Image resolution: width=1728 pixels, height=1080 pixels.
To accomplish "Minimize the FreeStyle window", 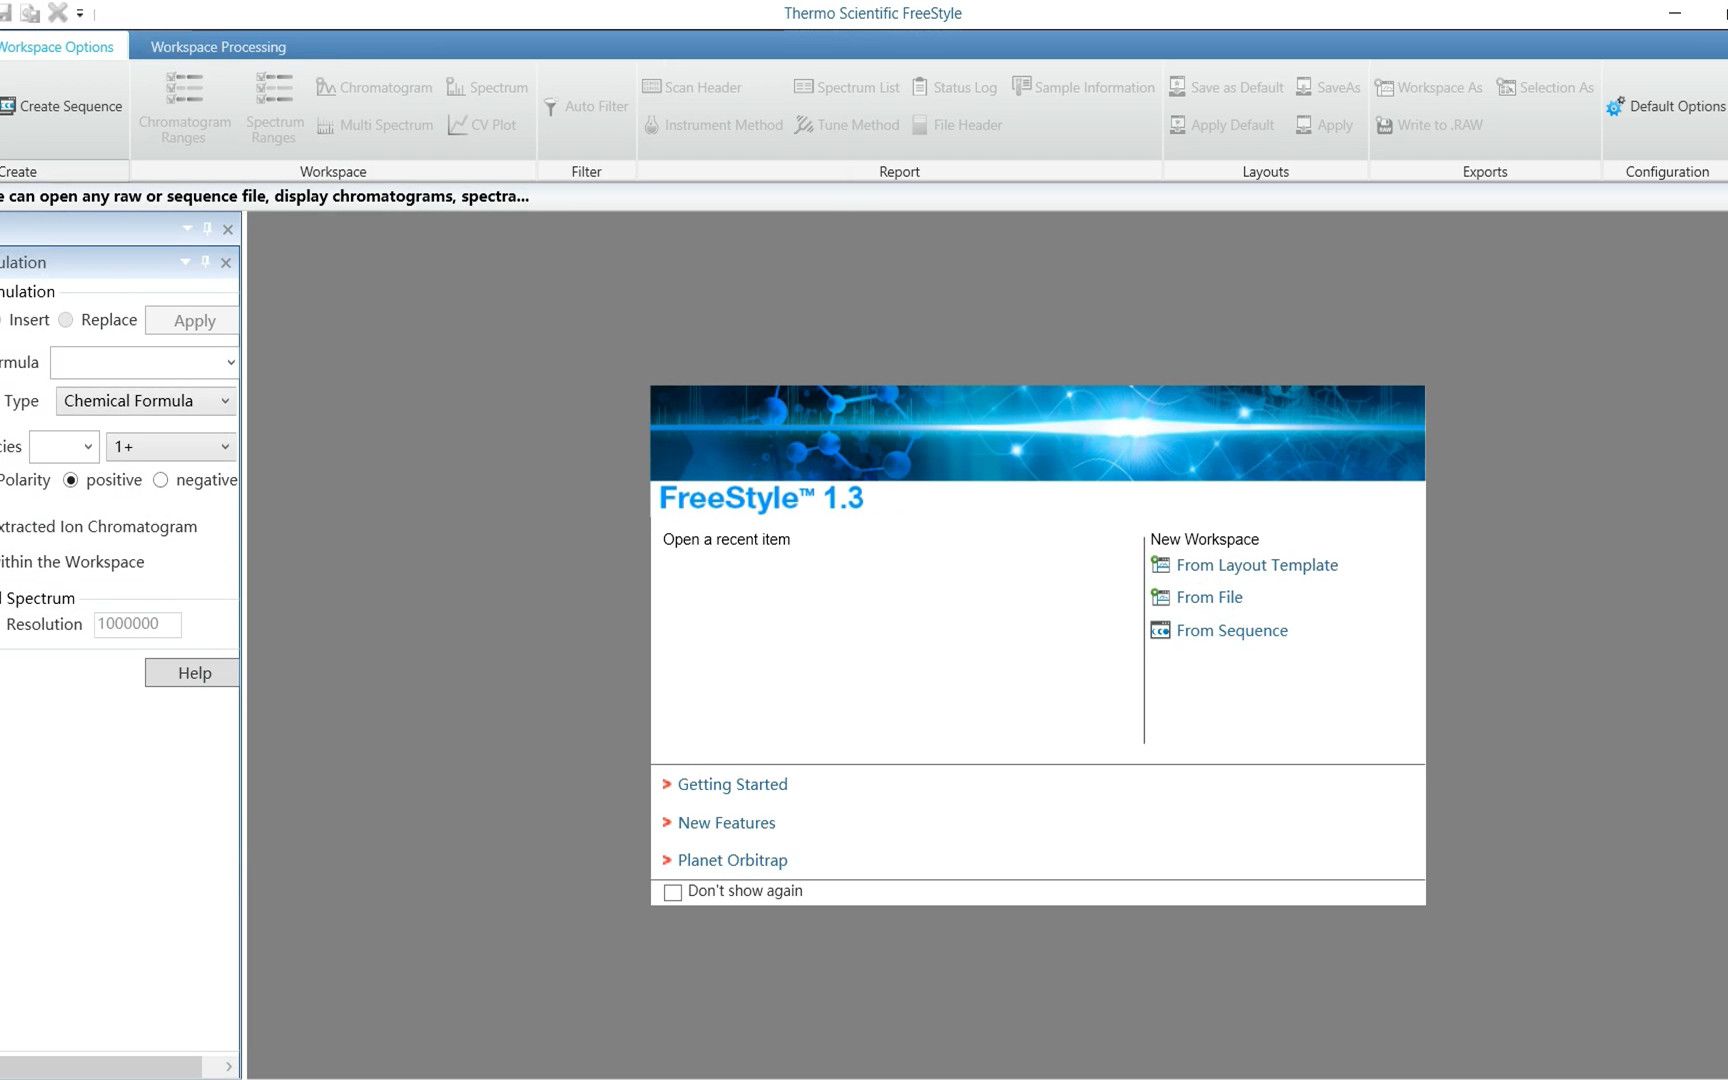I will [1675, 13].
